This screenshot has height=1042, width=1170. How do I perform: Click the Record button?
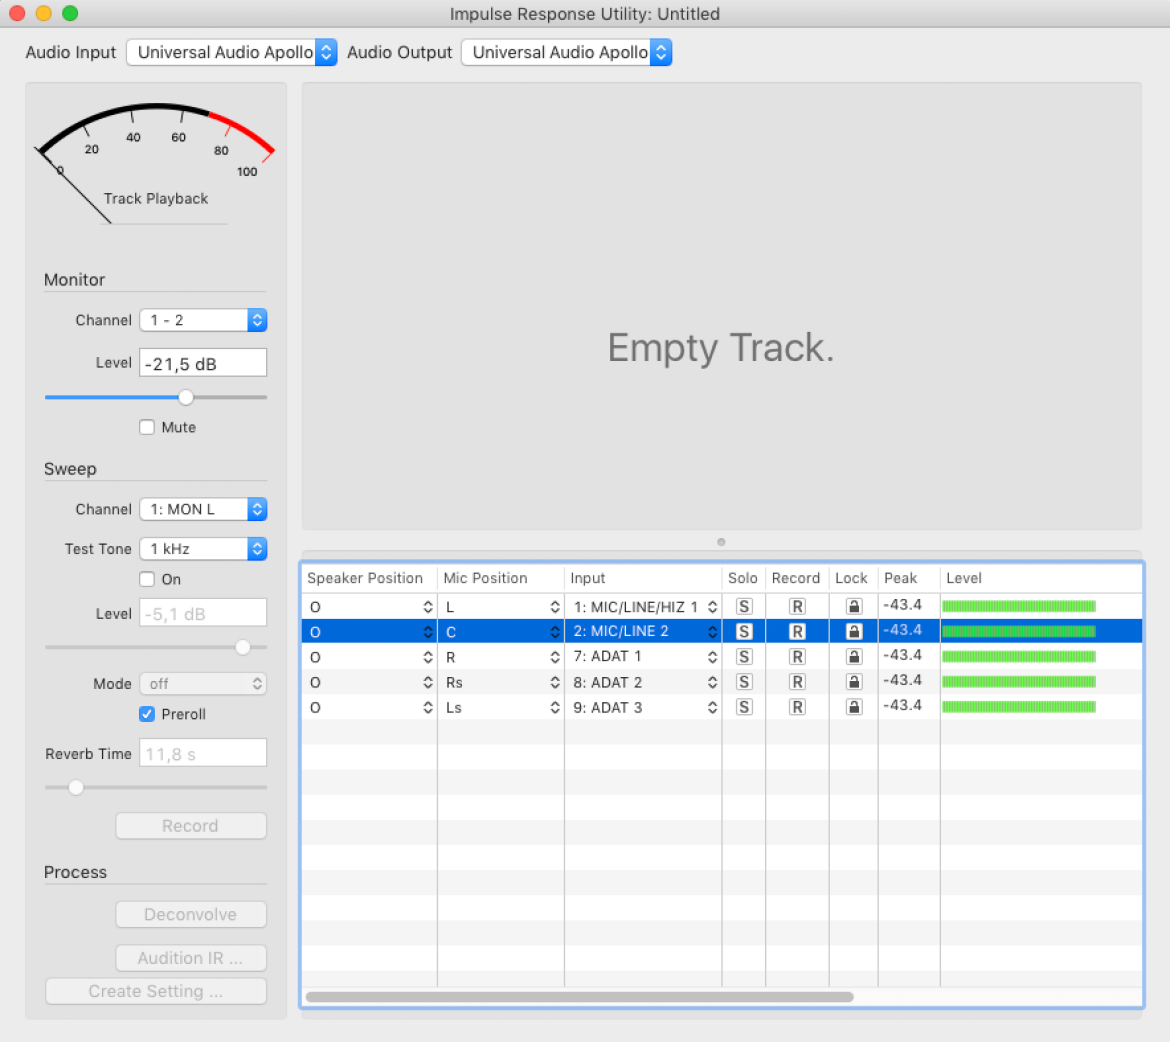coord(191,826)
